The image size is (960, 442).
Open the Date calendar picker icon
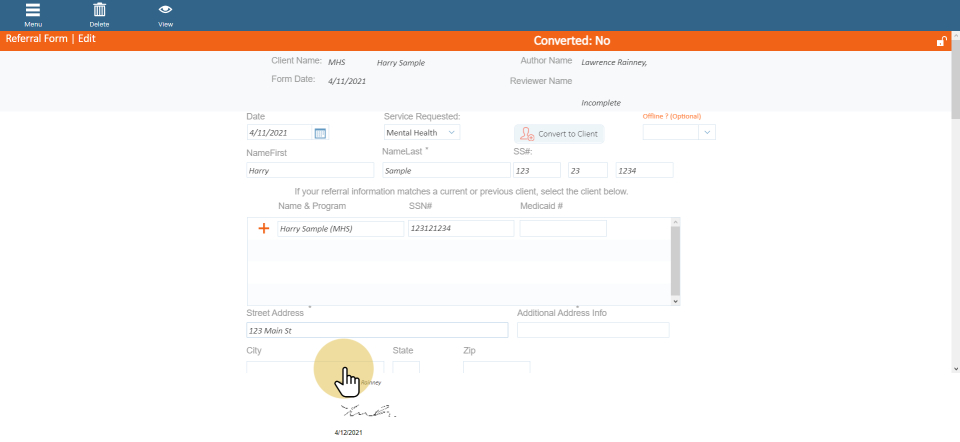click(x=320, y=133)
